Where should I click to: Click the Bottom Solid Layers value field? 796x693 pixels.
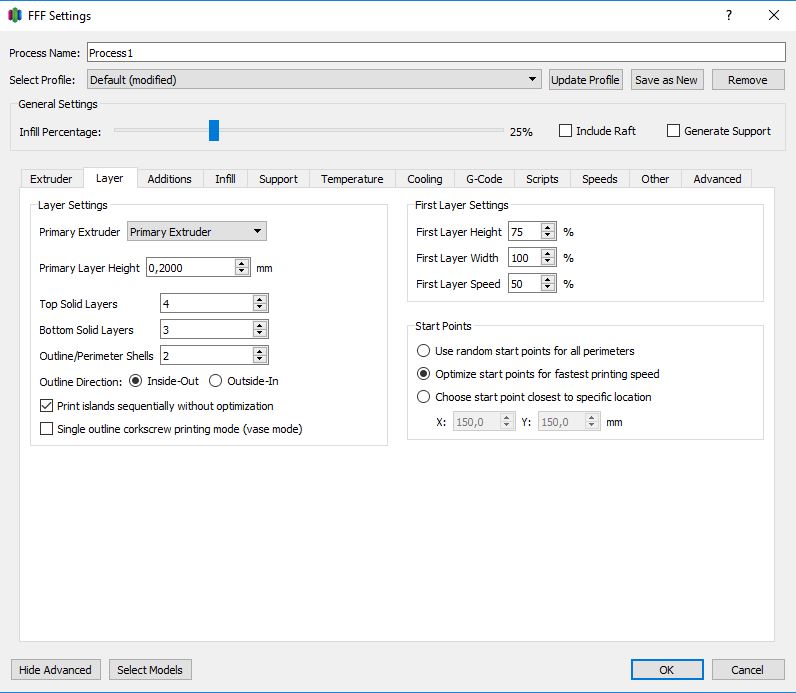tap(207, 329)
